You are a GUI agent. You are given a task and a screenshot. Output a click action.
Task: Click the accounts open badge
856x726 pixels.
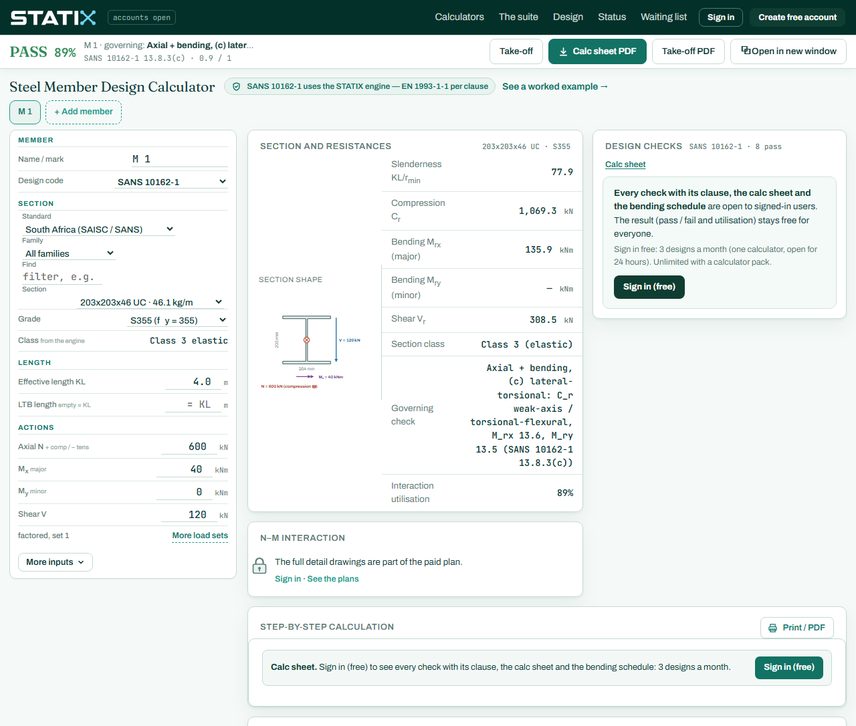[141, 17]
